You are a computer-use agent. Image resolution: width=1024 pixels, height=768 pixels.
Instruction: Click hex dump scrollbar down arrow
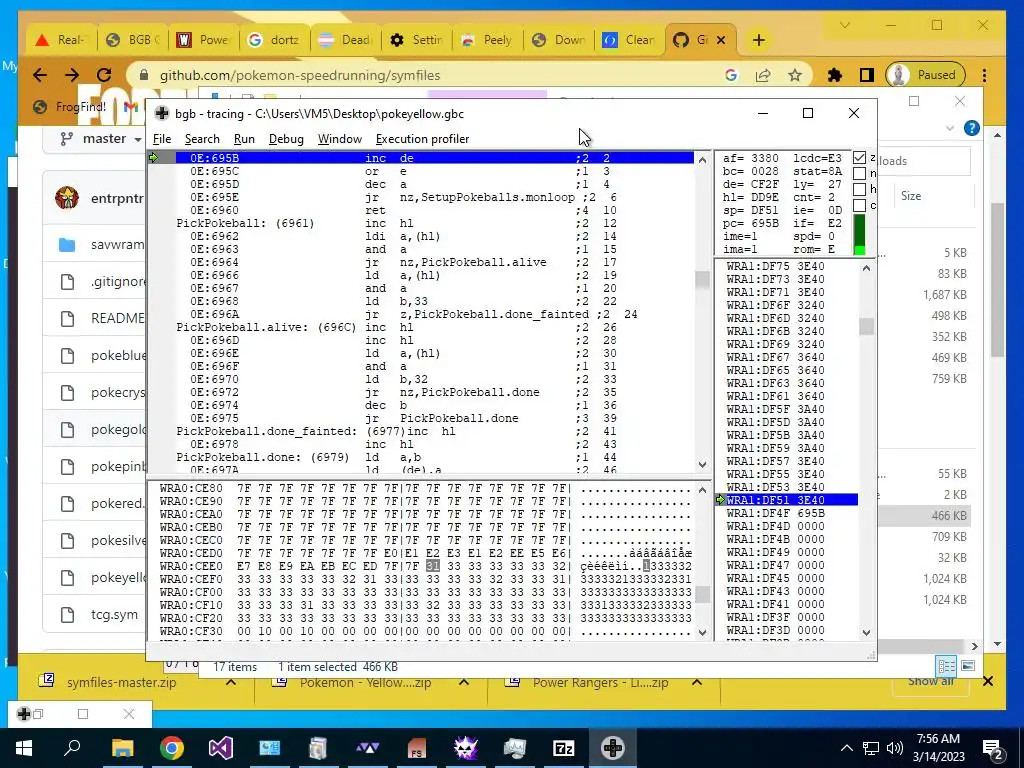pyautogui.click(x=702, y=632)
